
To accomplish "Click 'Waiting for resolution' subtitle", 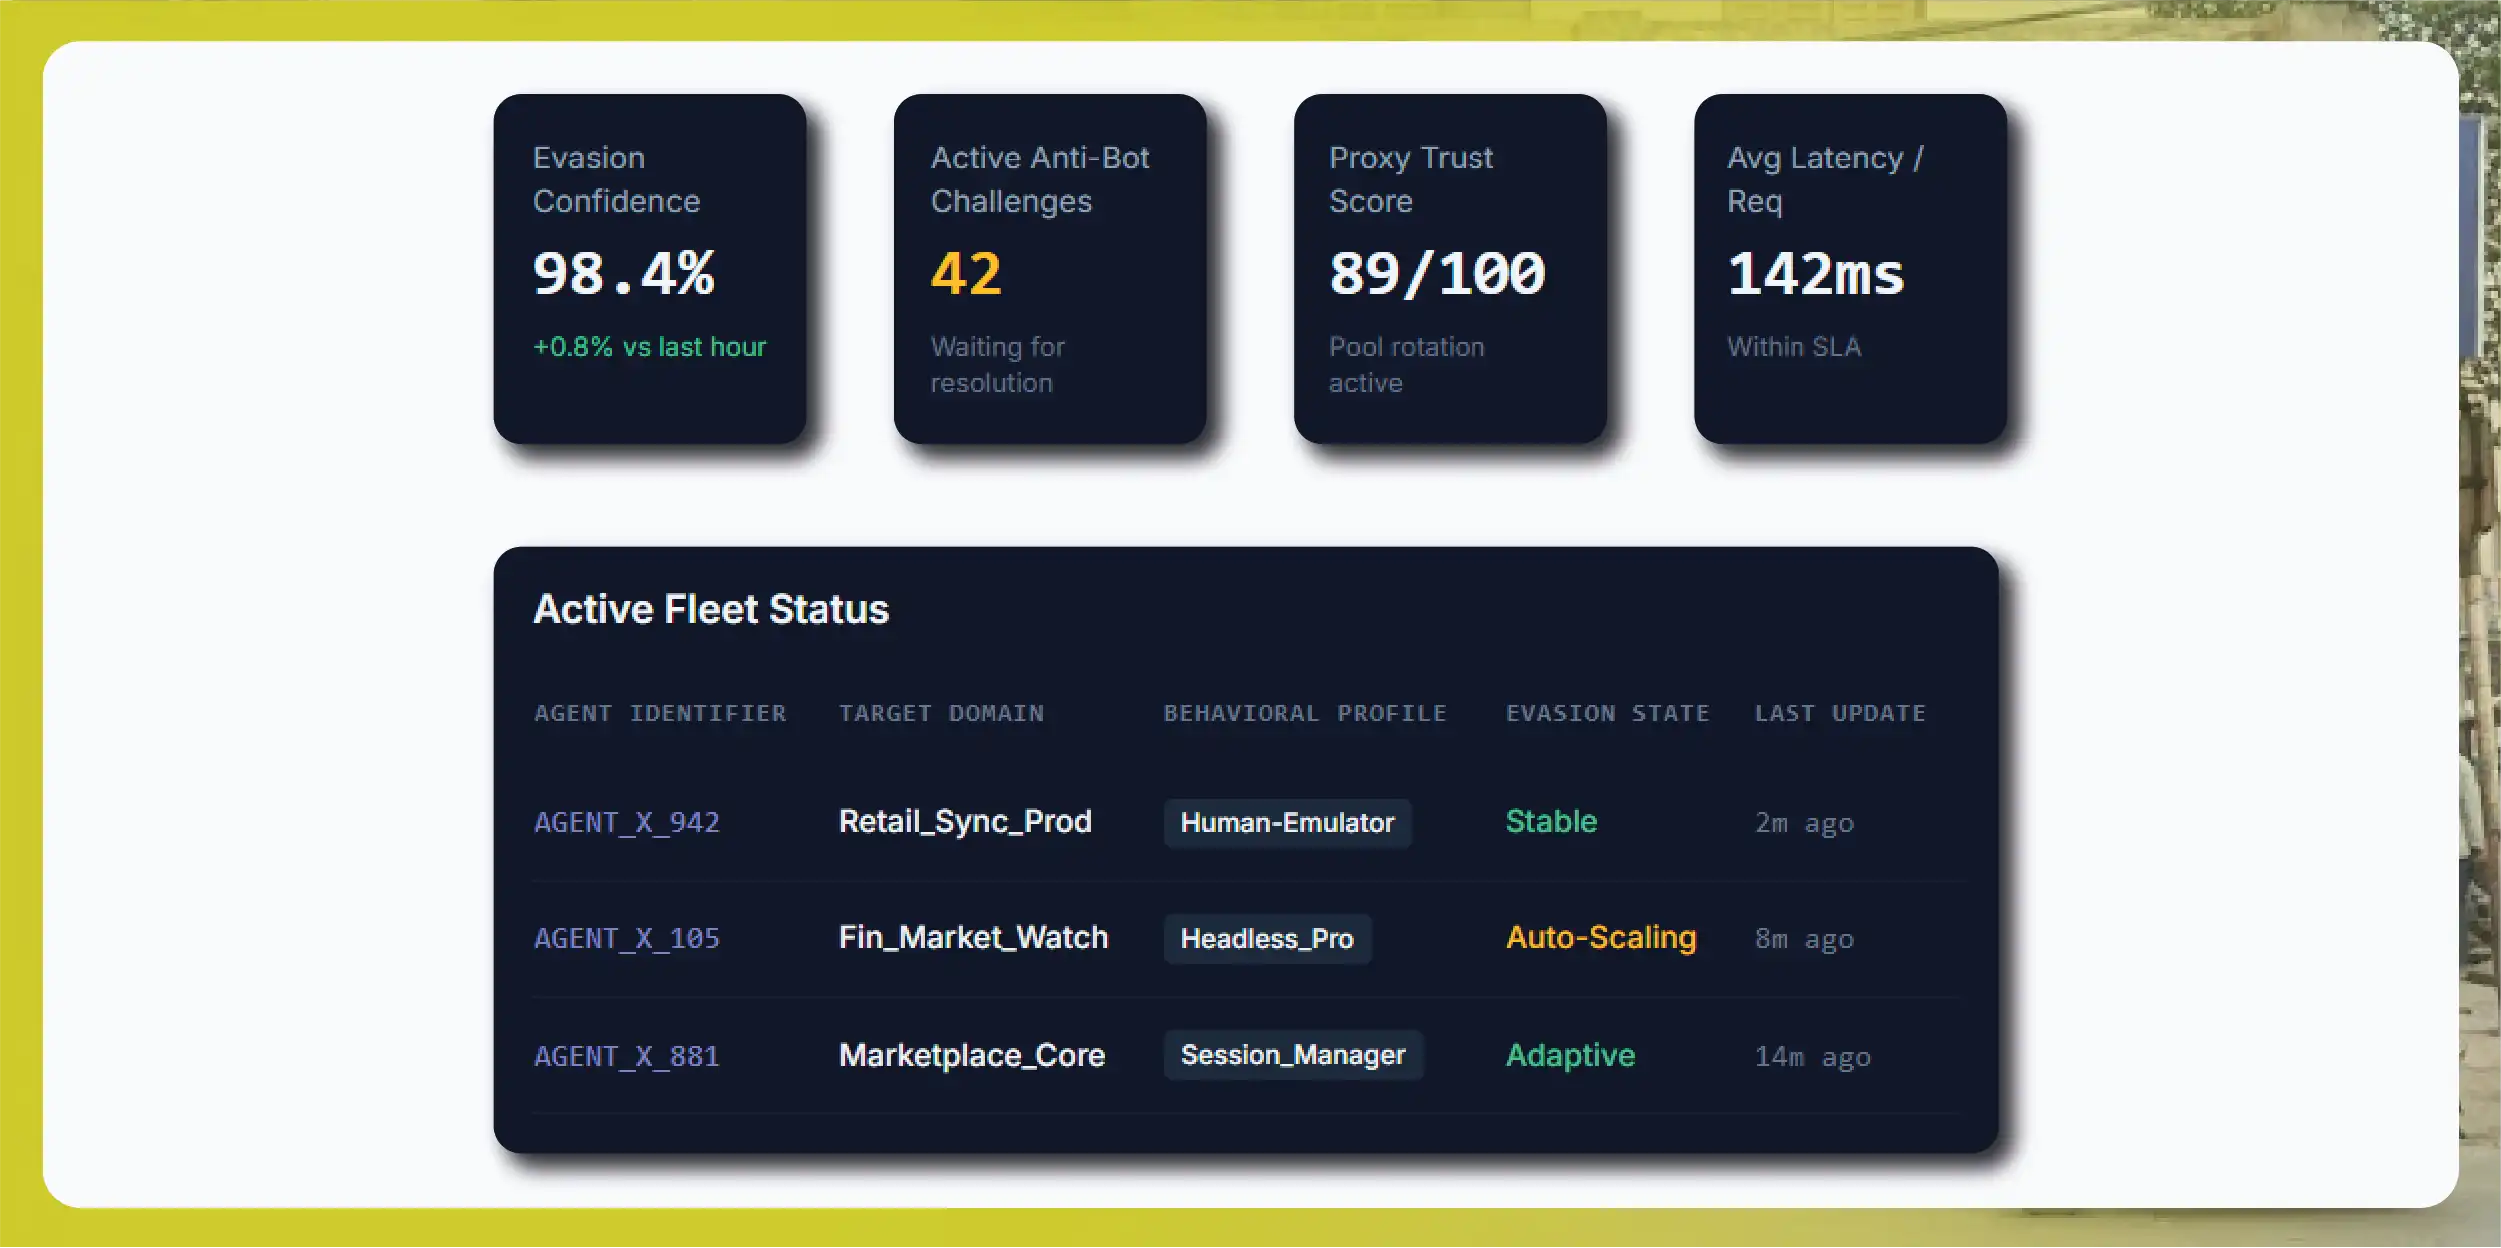I will (998, 365).
